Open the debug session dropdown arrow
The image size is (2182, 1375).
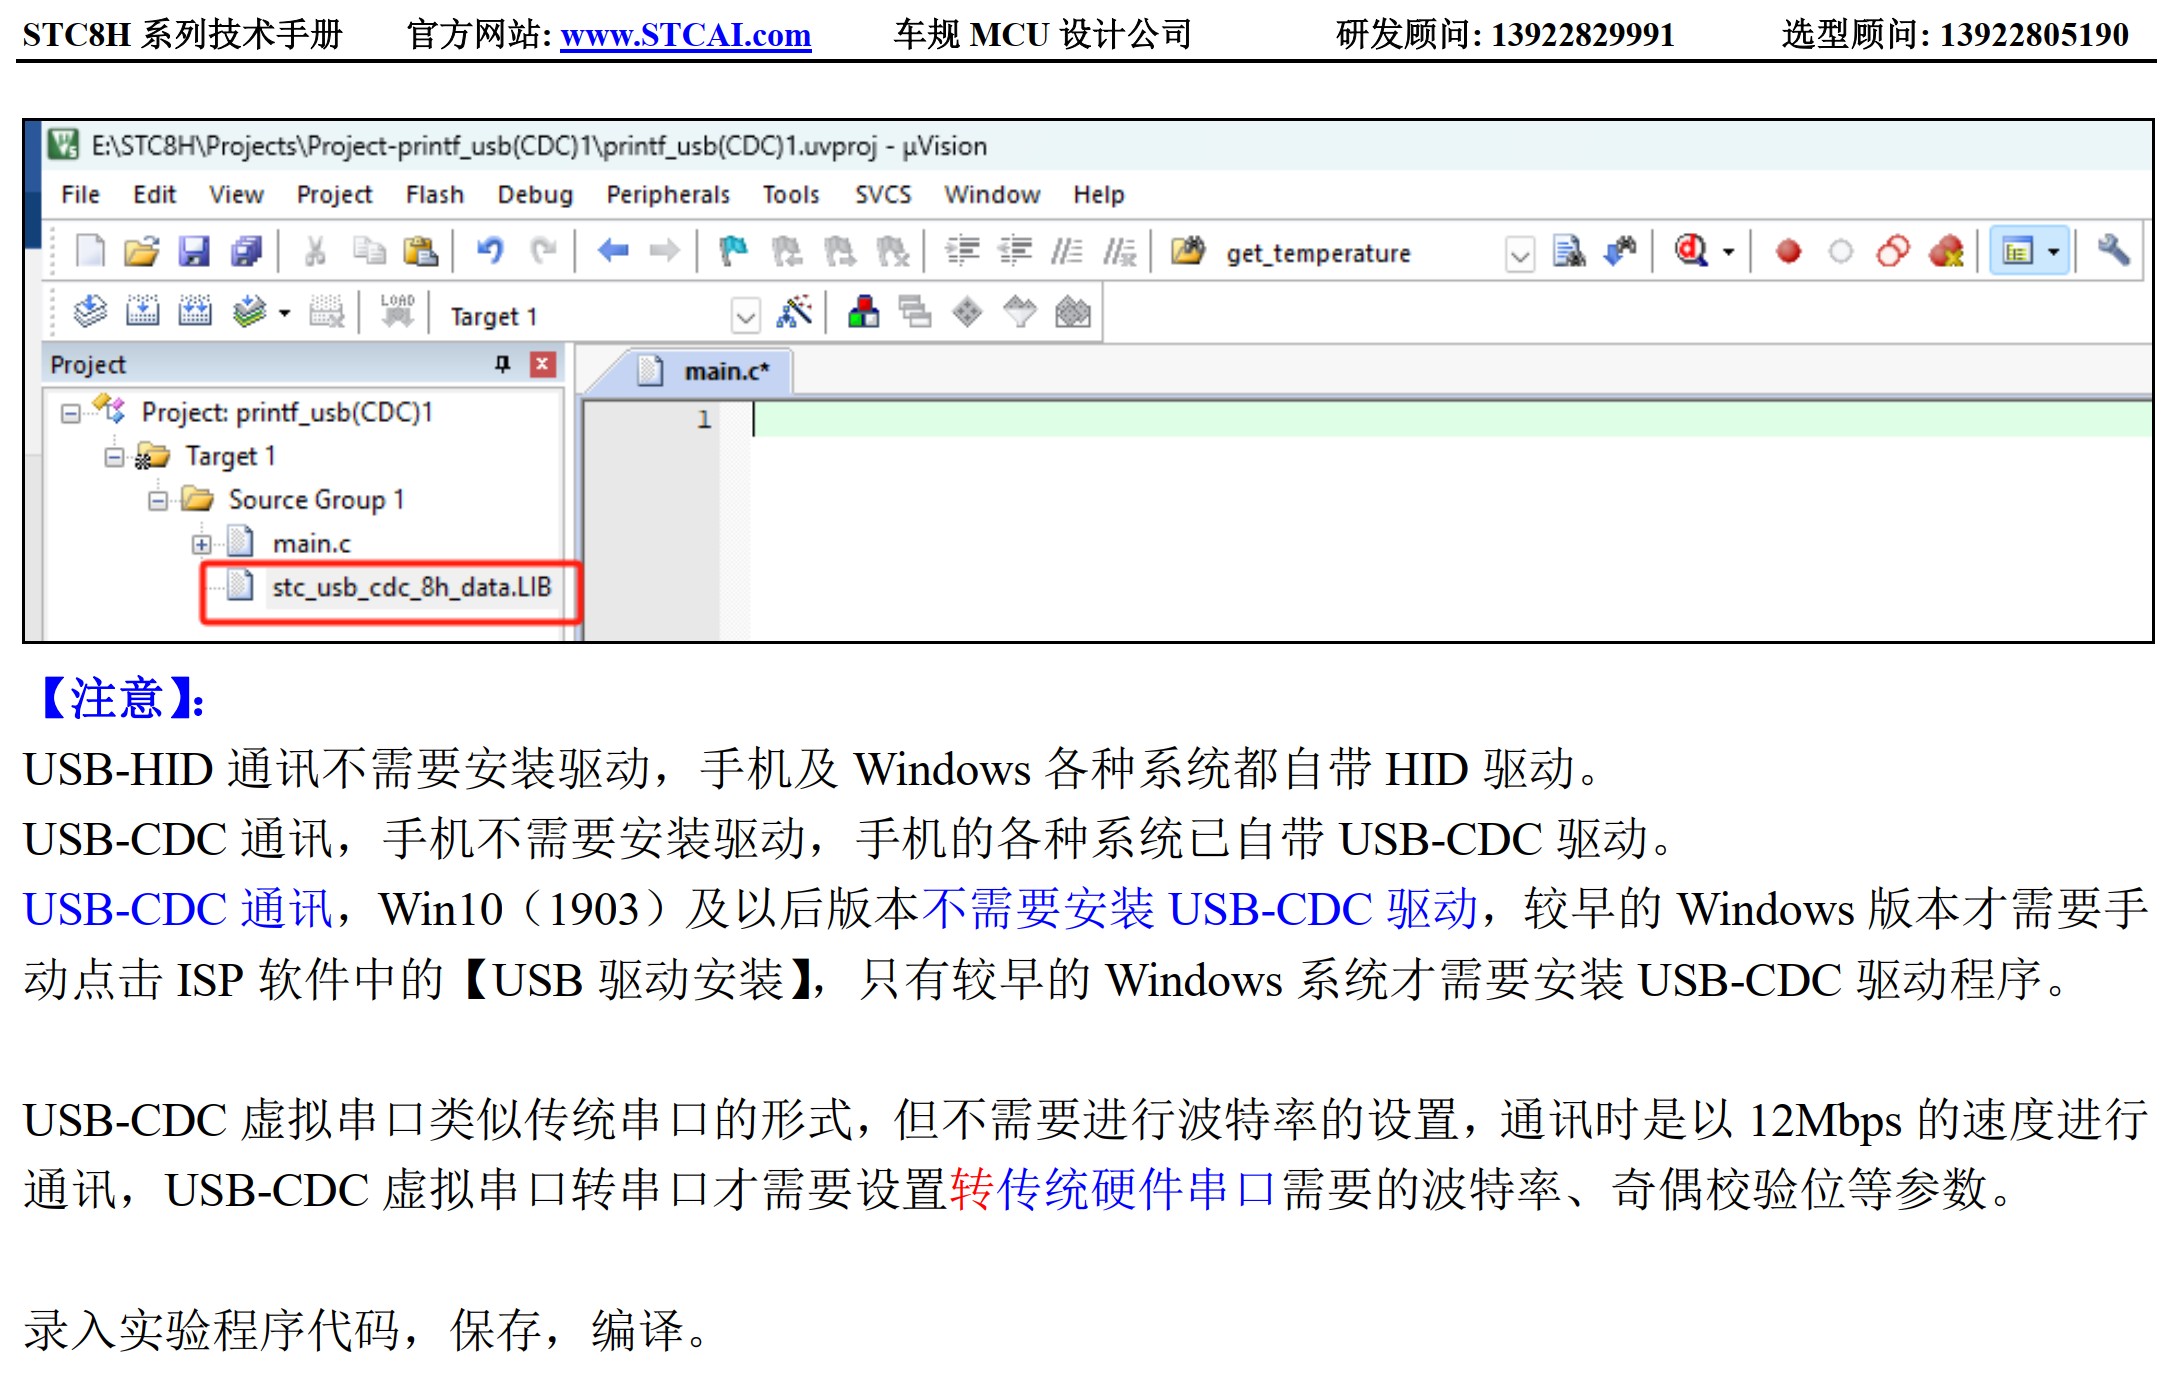[x=1728, y=252]
